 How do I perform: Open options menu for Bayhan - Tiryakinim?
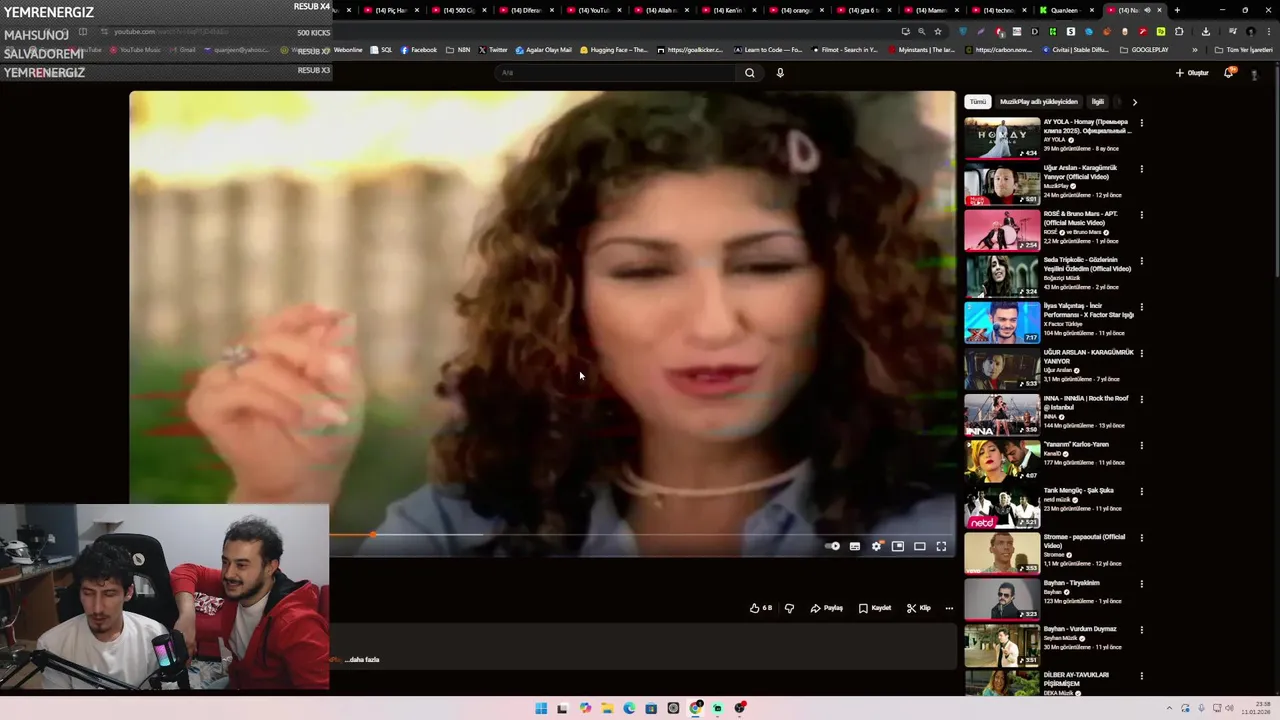click(x=1141, y=583)
